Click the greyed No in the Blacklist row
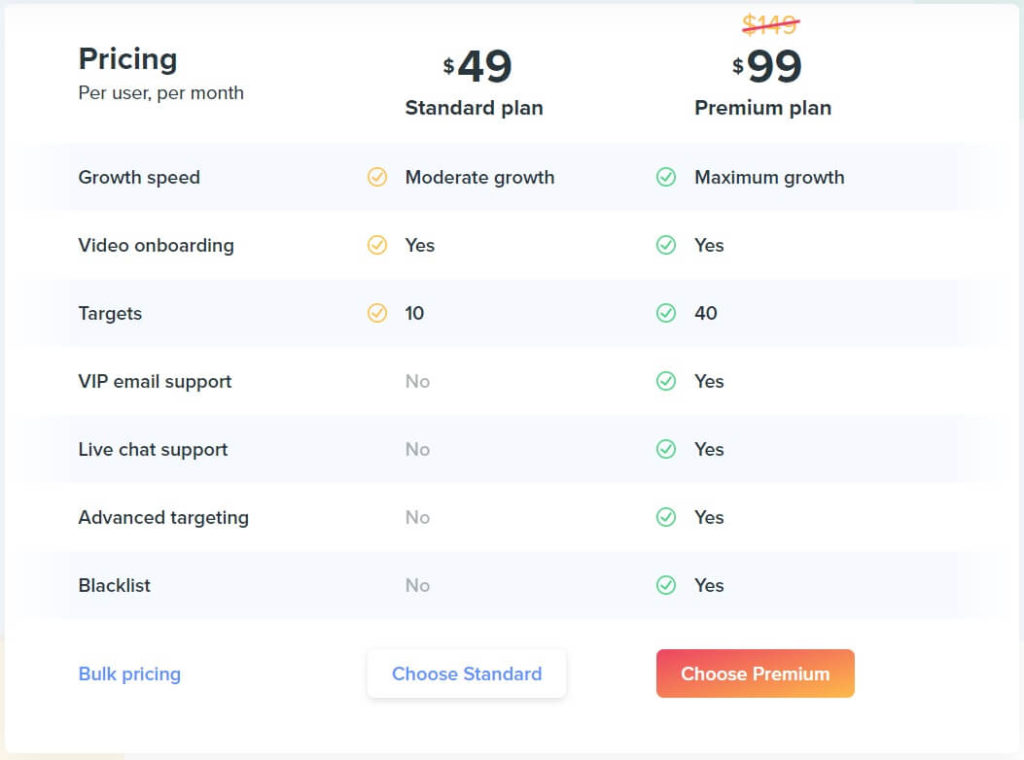Image resolution: width=1024 pixels, height=760 pixels. click(417, 585)
